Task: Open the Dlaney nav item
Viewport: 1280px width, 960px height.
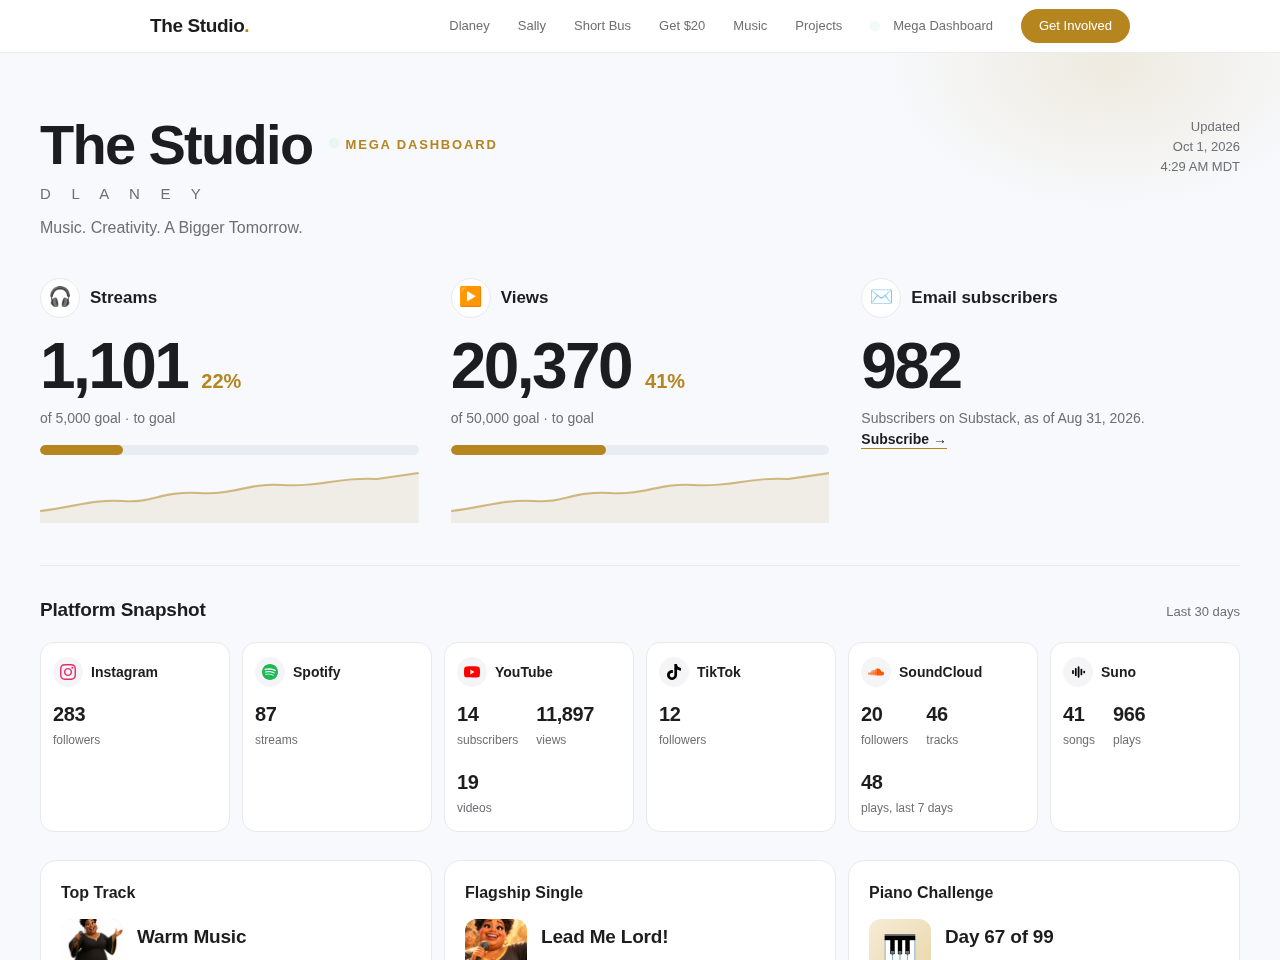Action: [469, 26]
